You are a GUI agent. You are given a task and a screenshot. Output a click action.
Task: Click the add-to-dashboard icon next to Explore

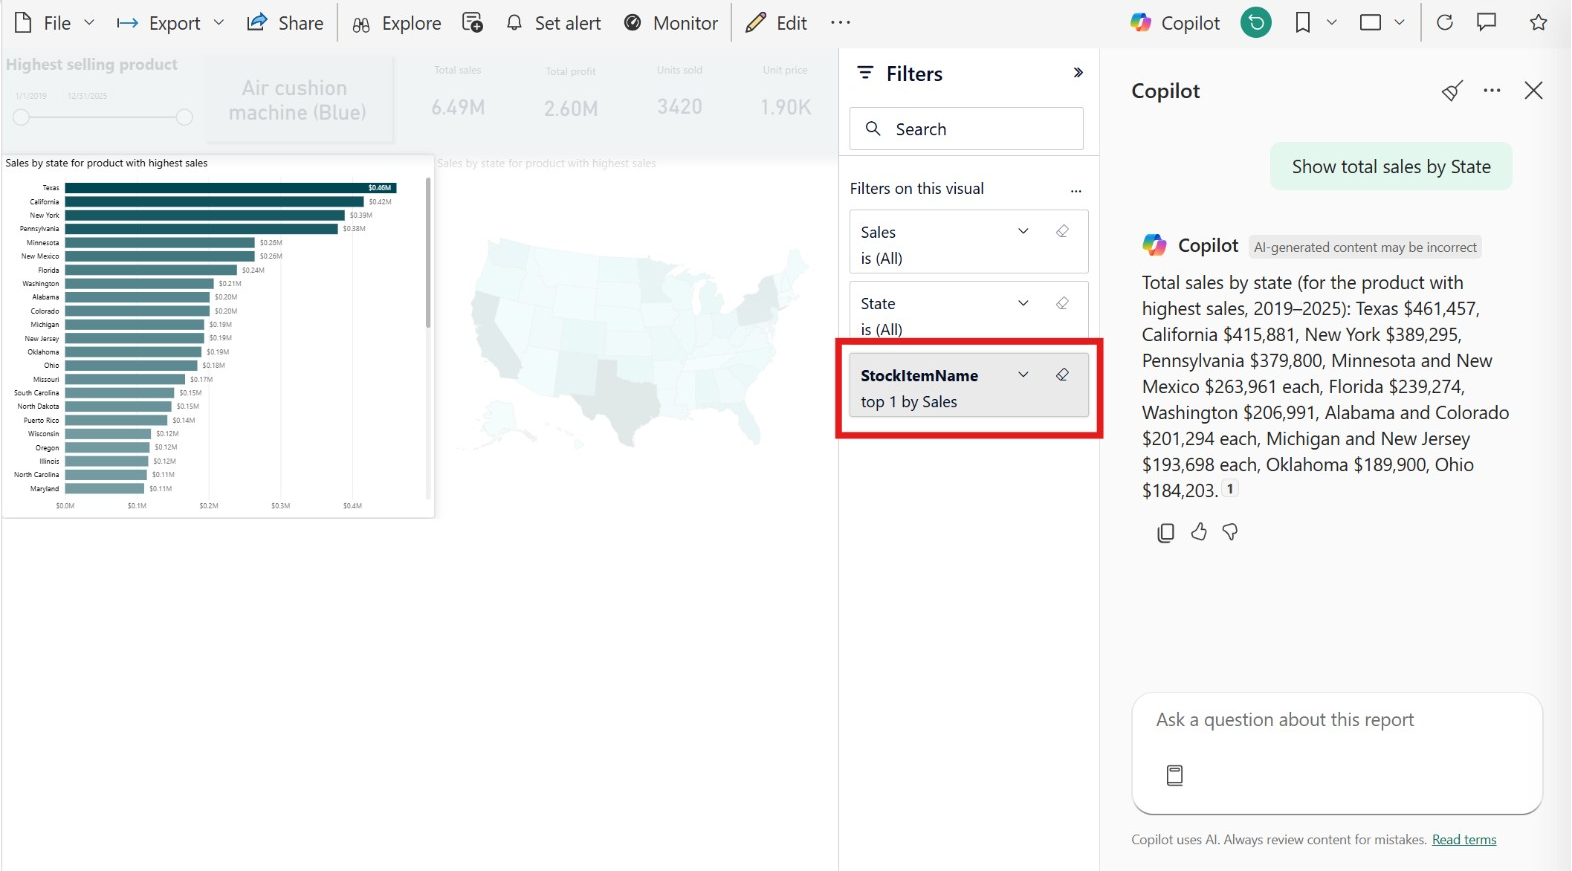[x=473, y=23]
